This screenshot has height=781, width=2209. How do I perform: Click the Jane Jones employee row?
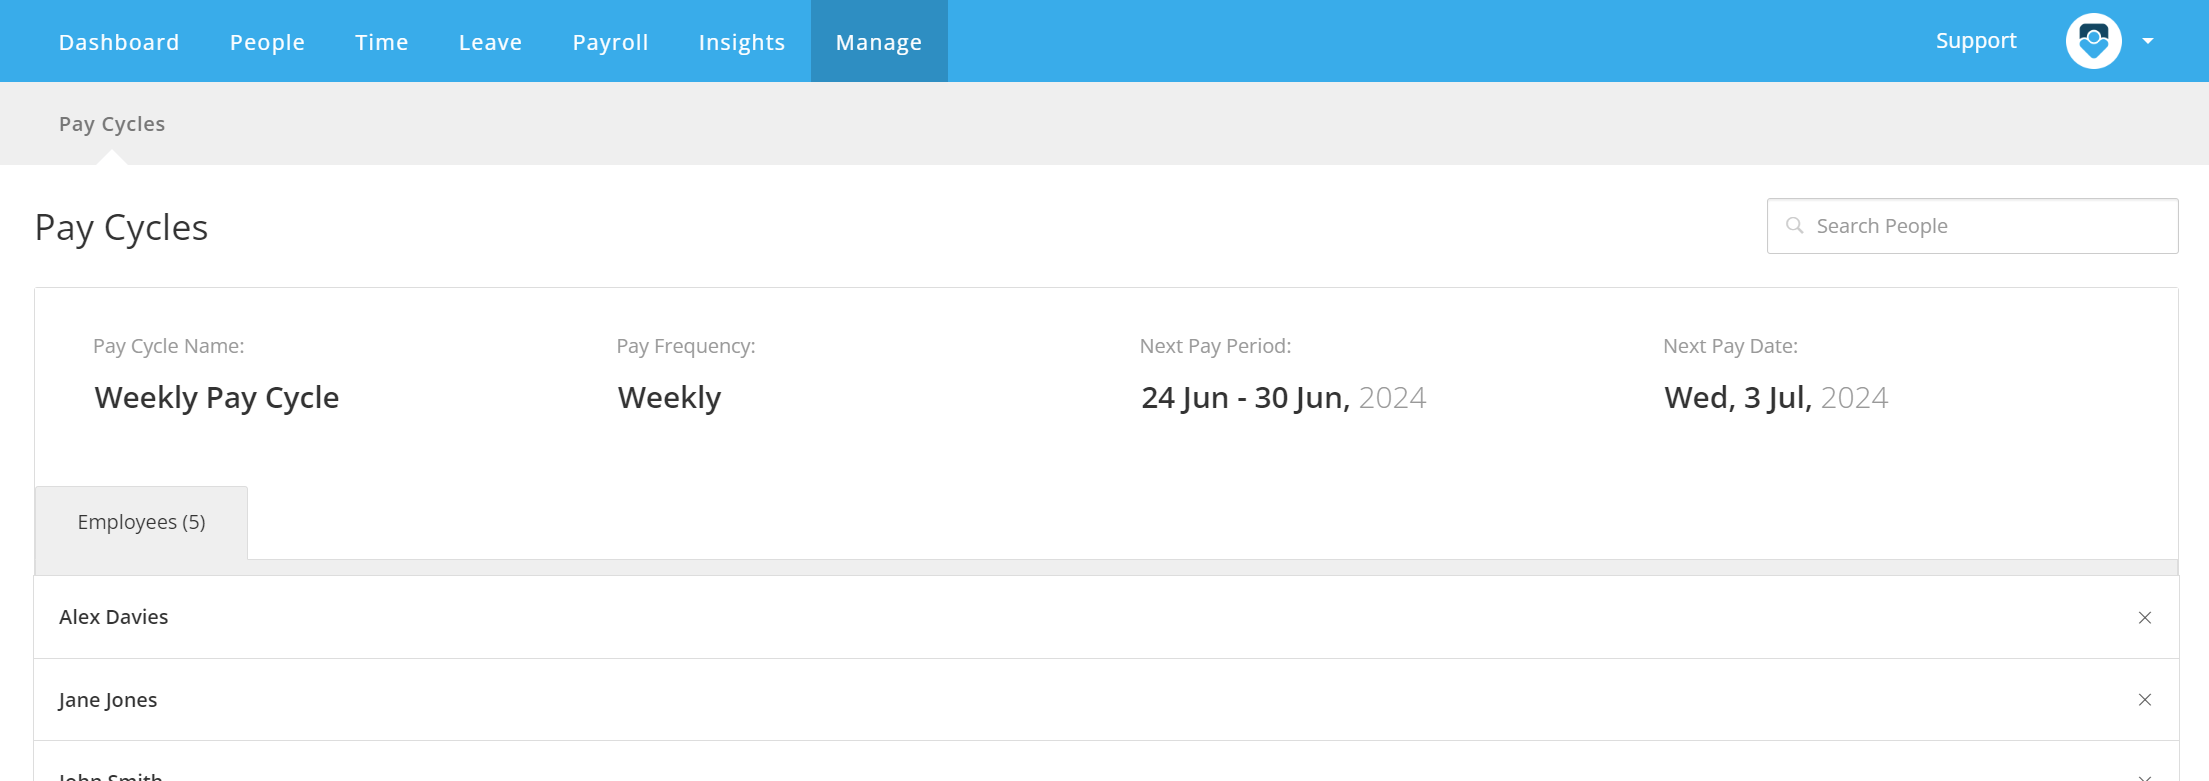pos(1106,700)
